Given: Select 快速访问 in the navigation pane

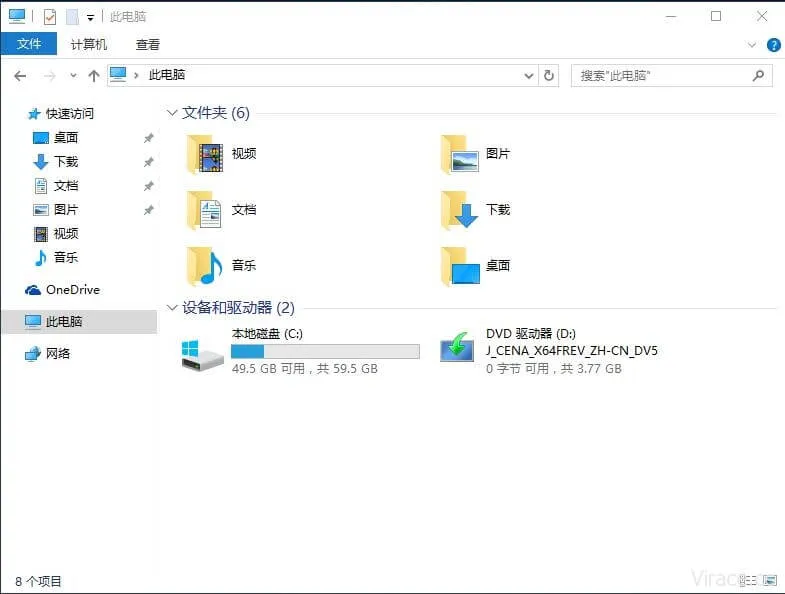Looking at the screenshot, I should 69,114.
